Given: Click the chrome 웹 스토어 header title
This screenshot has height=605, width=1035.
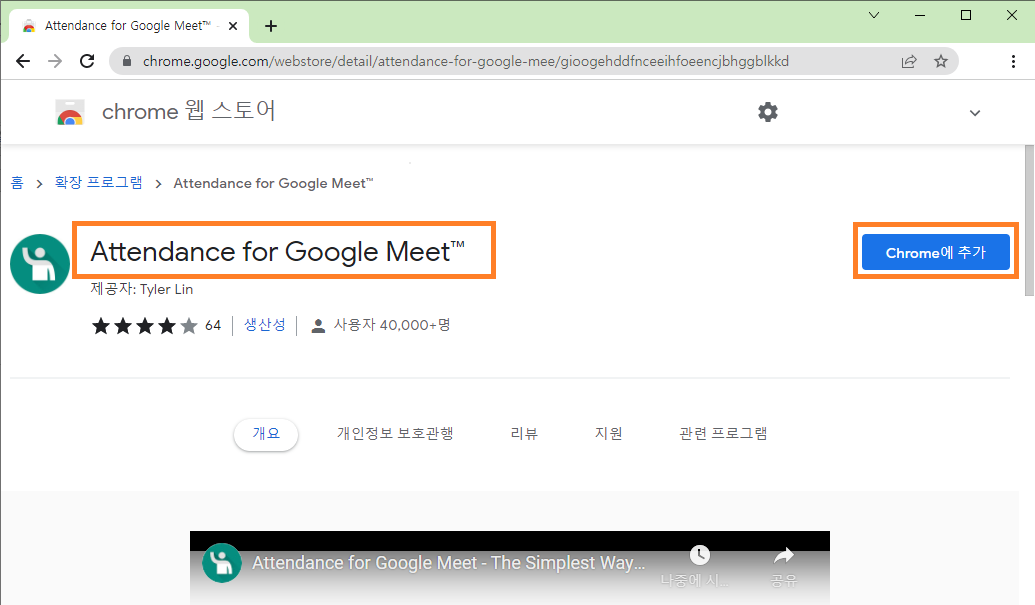Looking at the screenshot, I should click(x=189, y=111).
